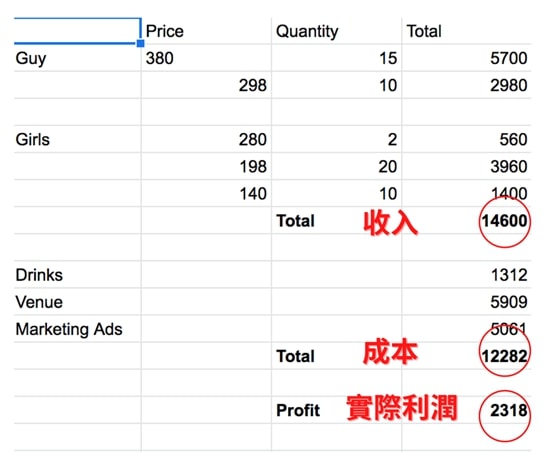Image resolution: width=554 pixels, height=452 pixels.
Task: Select the Price header cell
Action: [x=206, y=31]
